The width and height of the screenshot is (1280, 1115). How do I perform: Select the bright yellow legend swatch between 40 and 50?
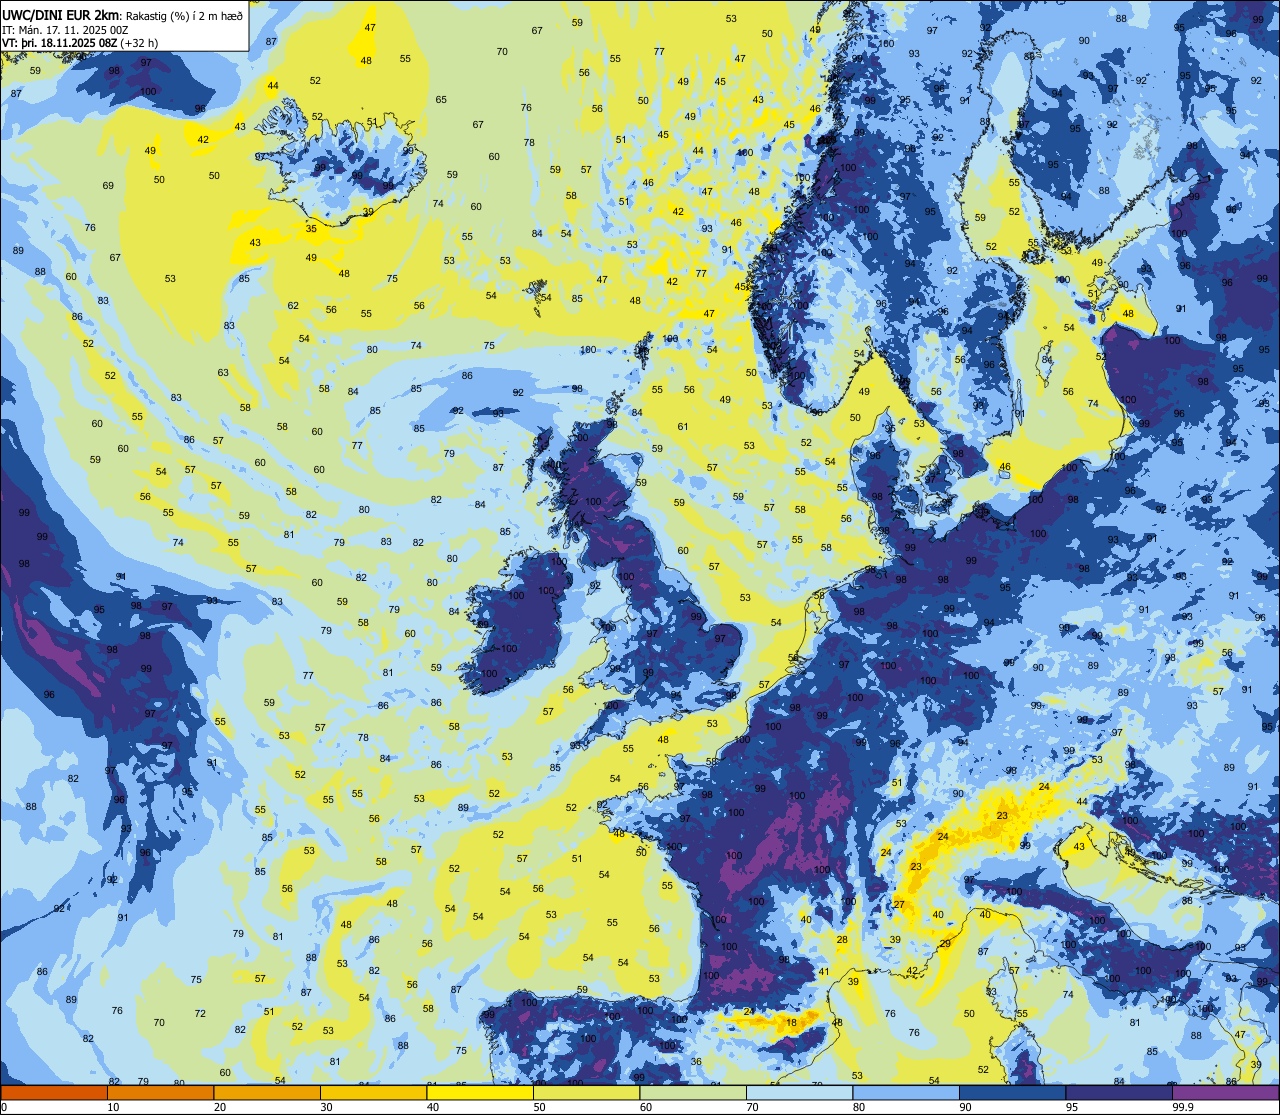click(480, 1092)
